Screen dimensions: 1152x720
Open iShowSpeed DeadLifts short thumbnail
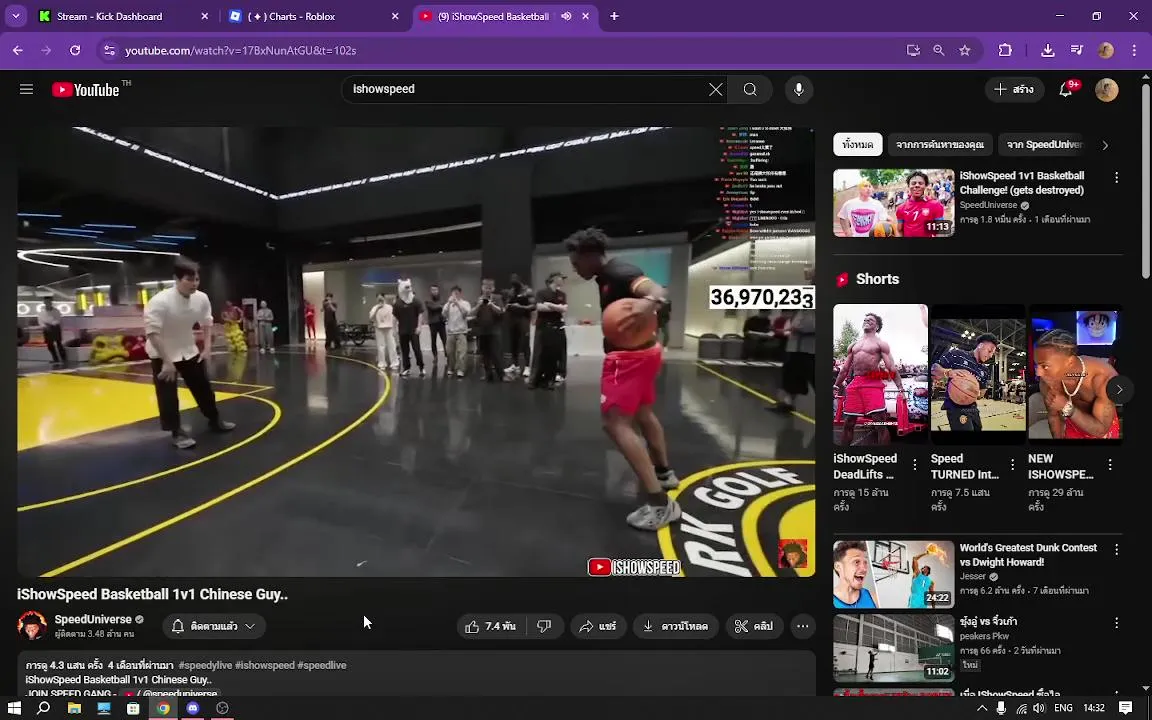pyautogui.click(x=880, y=374)
